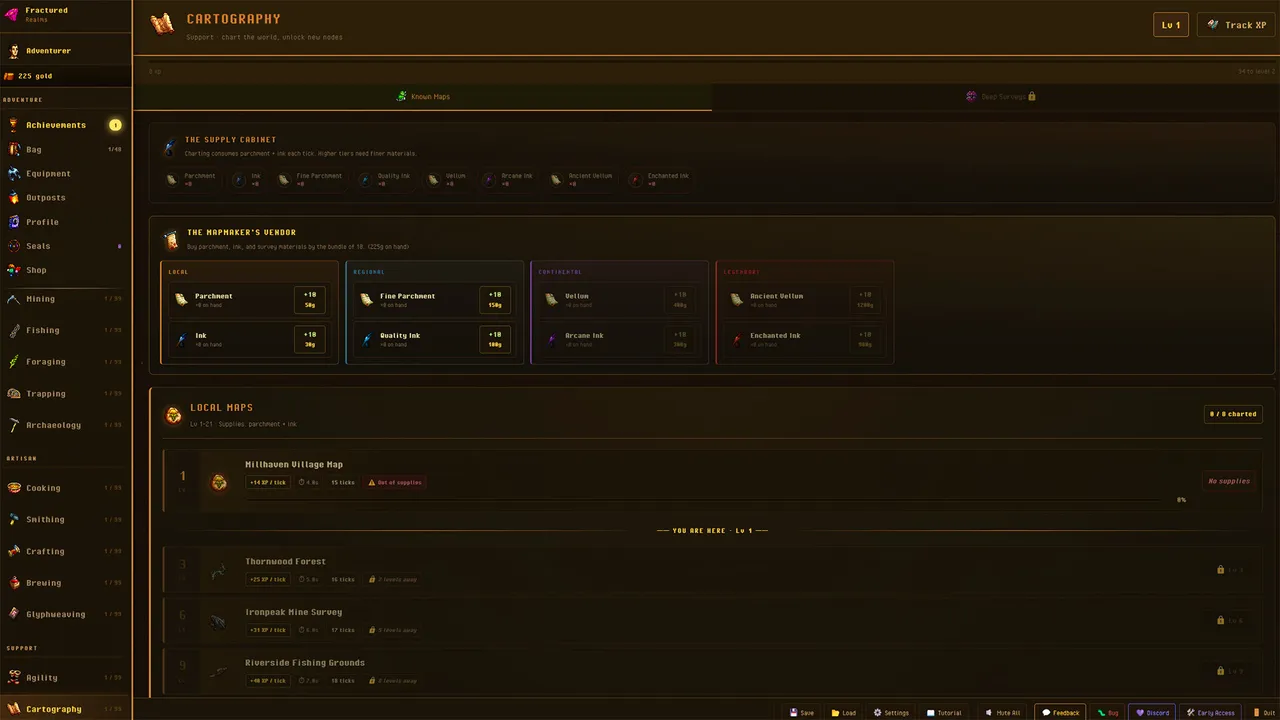This screenshot has width=1280, height=720.
Task: Report a Bug from the bottom bar
Action: pyautogui.click(x=1108, y=713)
